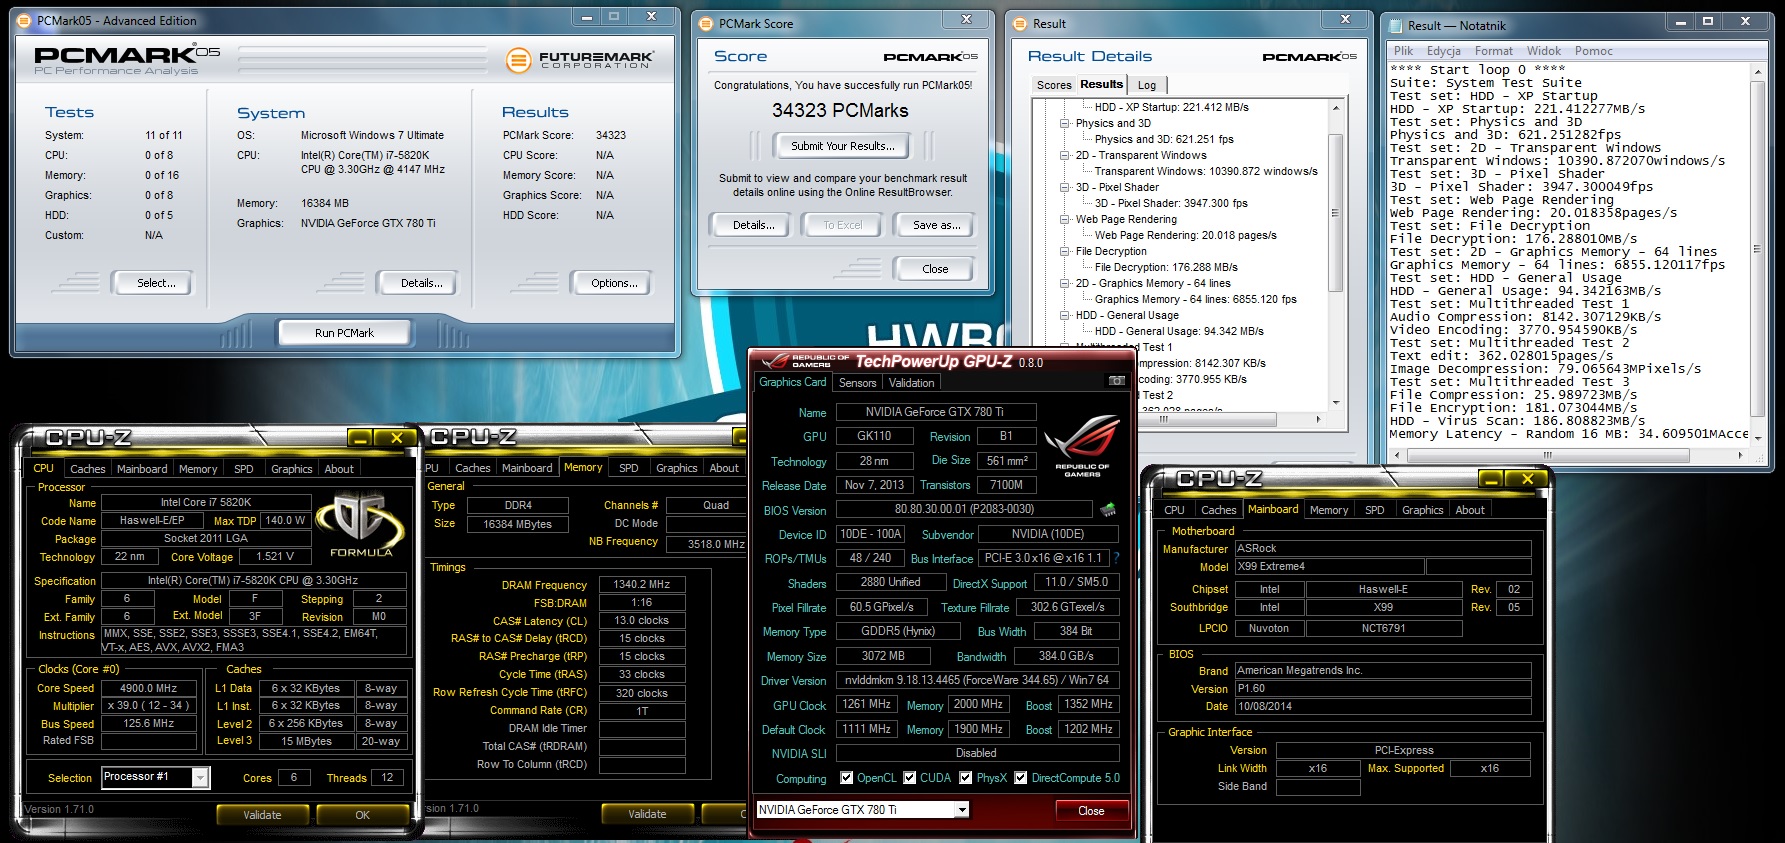Click the DRAM Frequency value 1340.2 MHz
1785x843 pixels.
[x=641, y=584]
